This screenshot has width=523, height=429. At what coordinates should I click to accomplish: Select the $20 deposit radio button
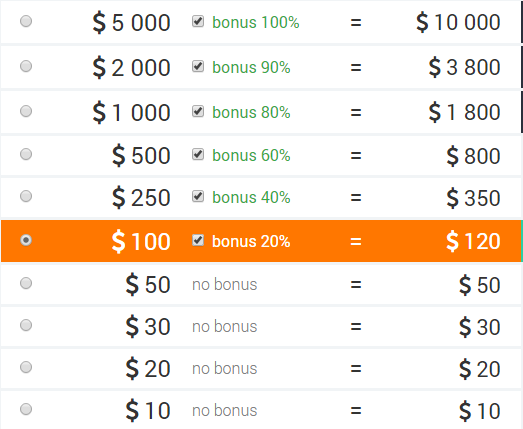pos(26,367)
